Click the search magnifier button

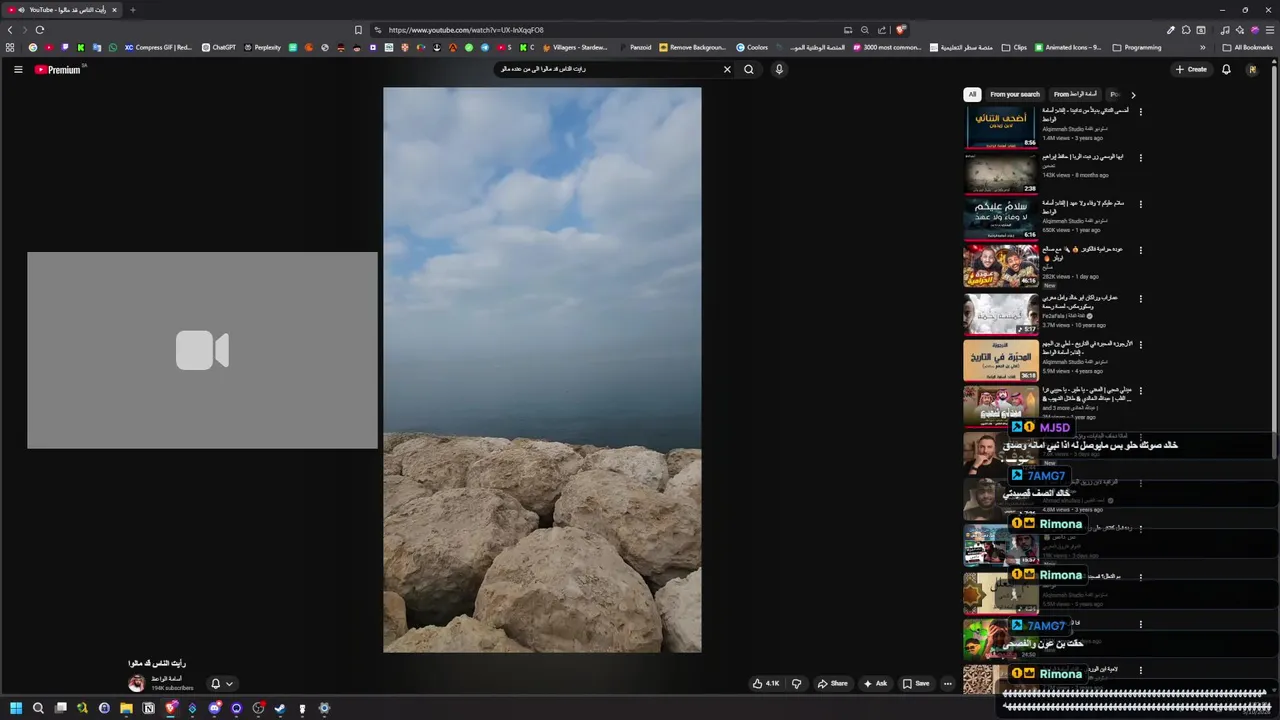tap(748, 69)
